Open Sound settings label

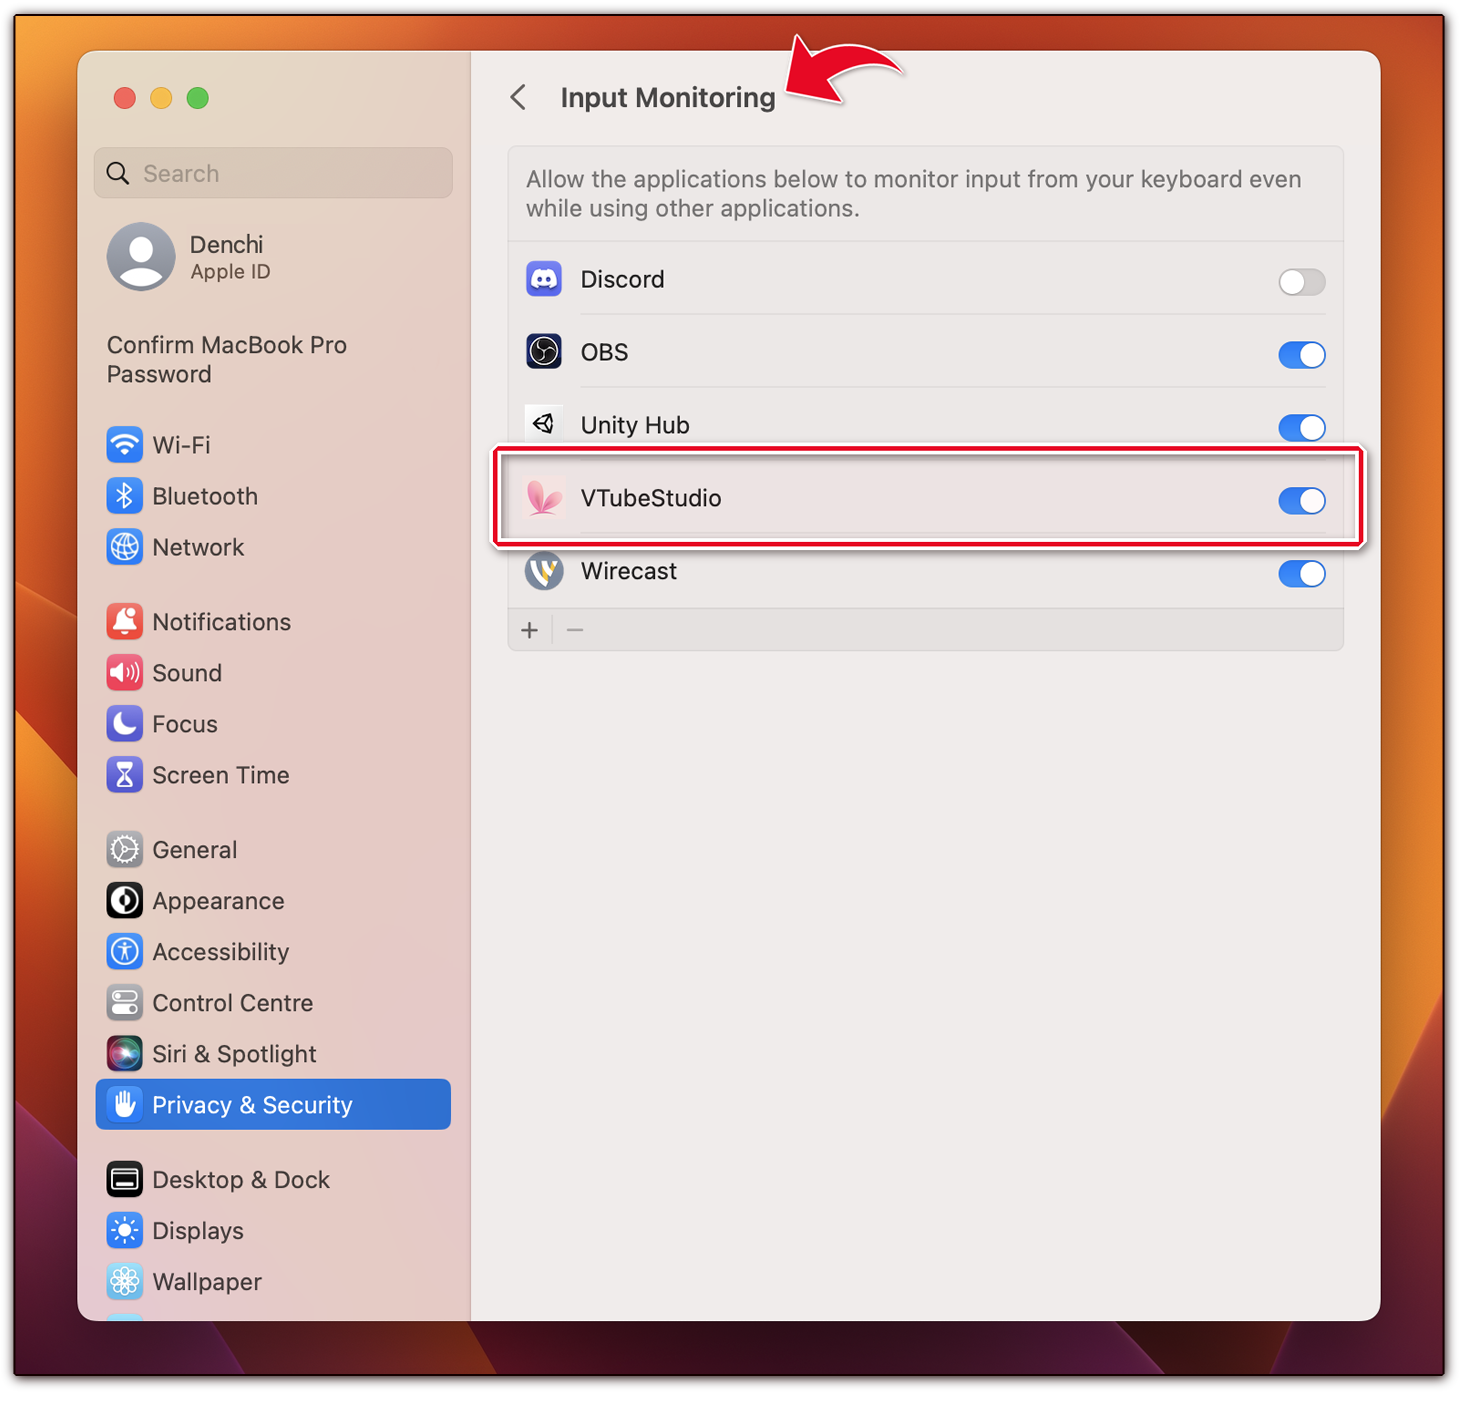pyautogui.click(x=187, y=673)
